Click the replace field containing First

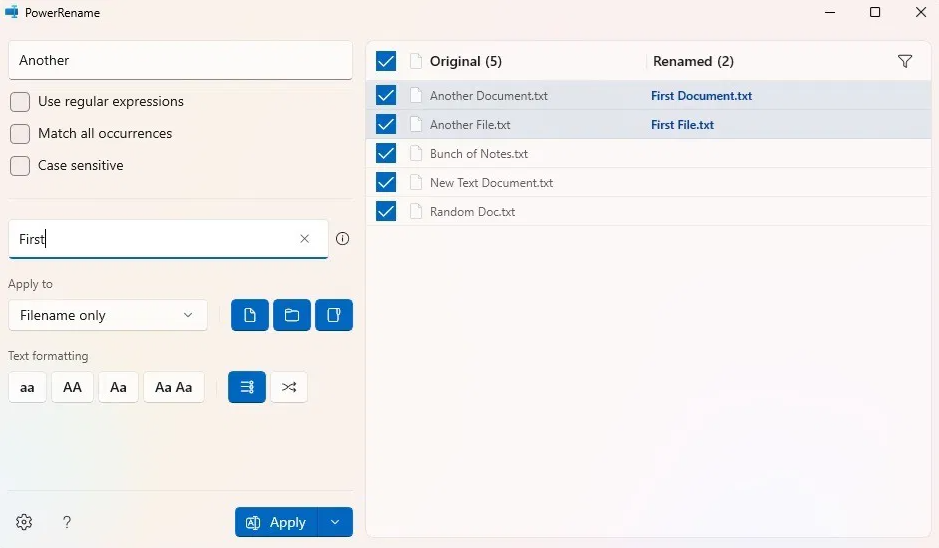tap(168, 239)
